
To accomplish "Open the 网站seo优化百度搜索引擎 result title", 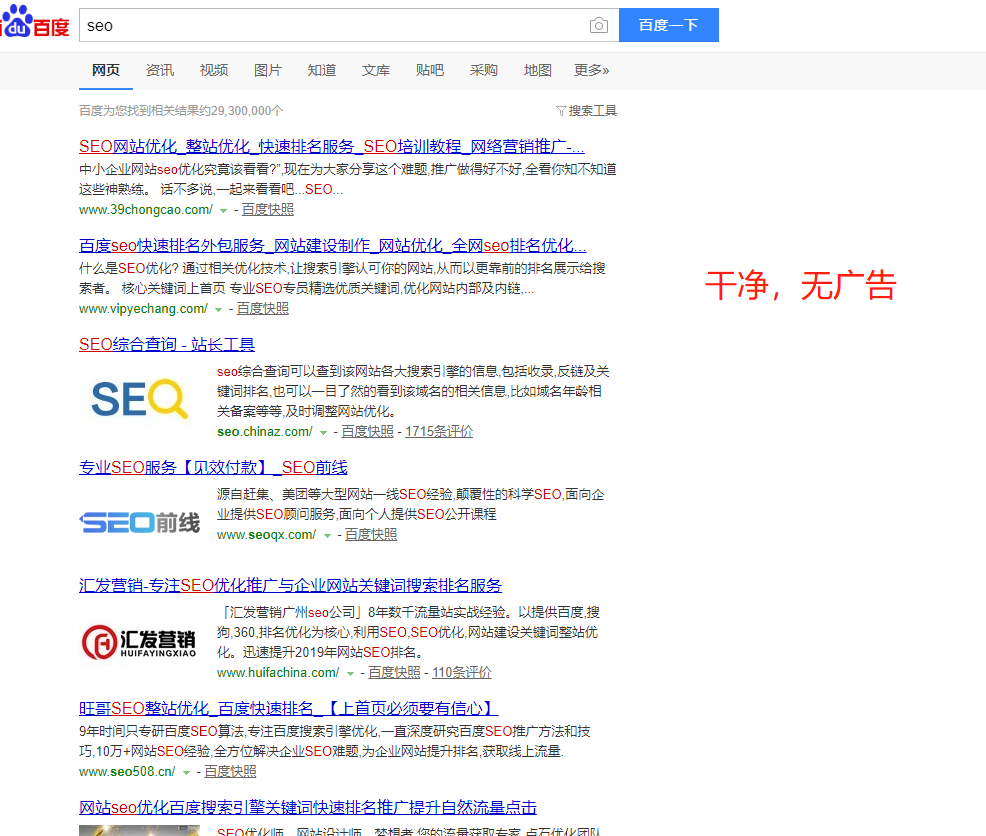I will [x=308, y=807].
